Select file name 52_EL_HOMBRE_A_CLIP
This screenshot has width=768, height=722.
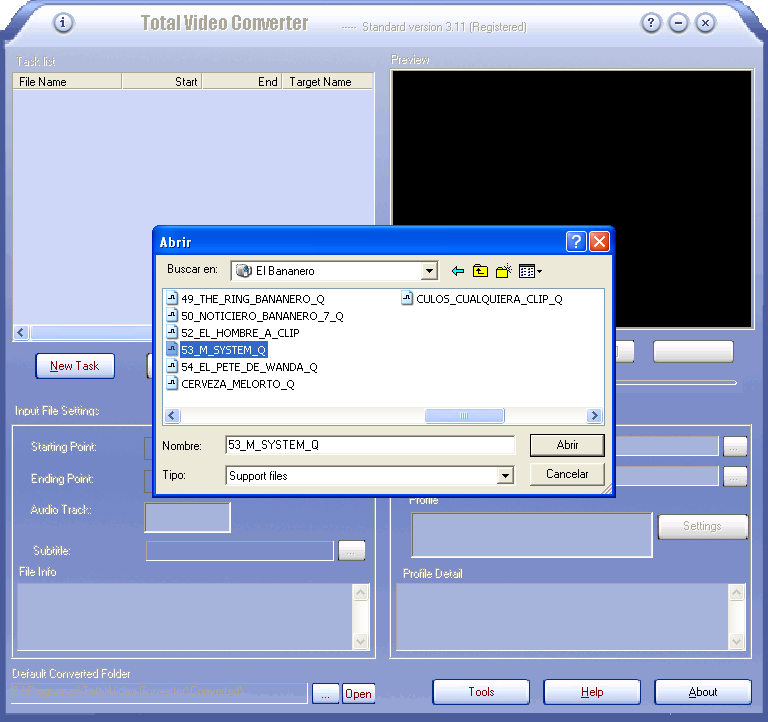[x=240, y=333]
